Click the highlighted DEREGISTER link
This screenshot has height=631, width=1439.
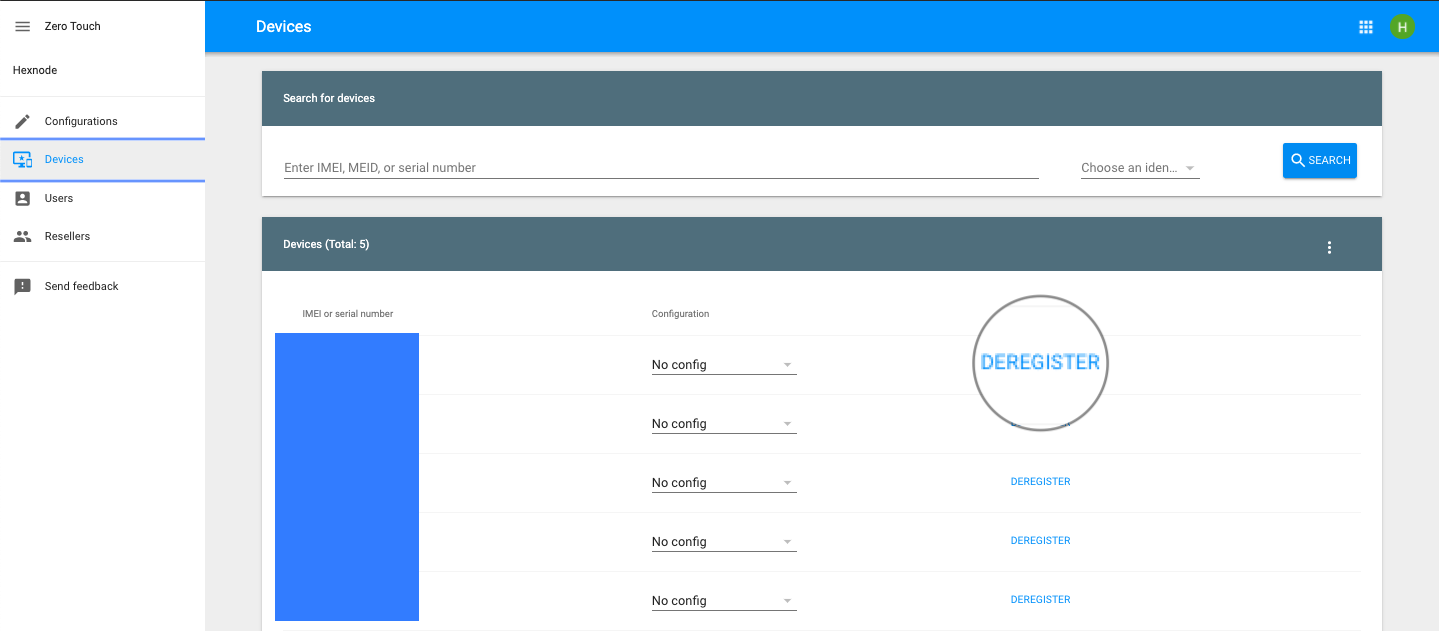pyautogui.click(x=1040, y=361)
